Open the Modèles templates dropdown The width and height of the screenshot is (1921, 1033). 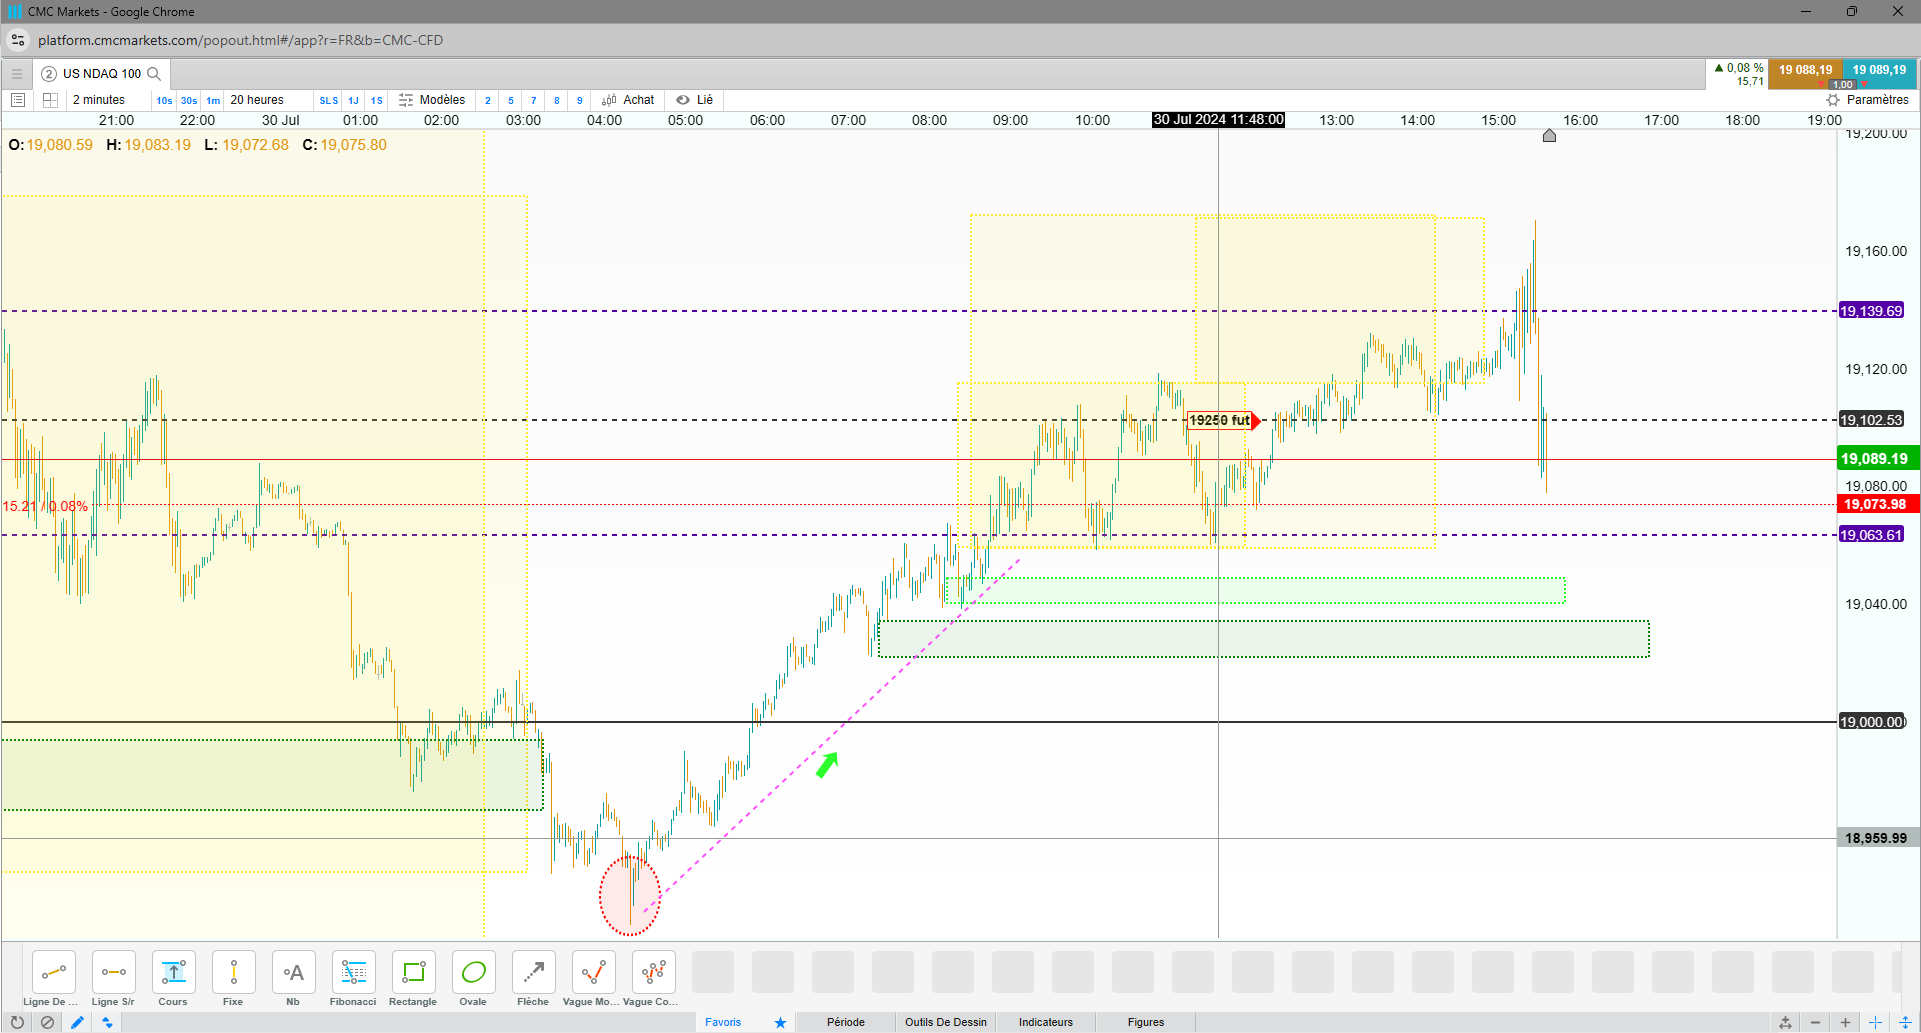tap(432, 100)
